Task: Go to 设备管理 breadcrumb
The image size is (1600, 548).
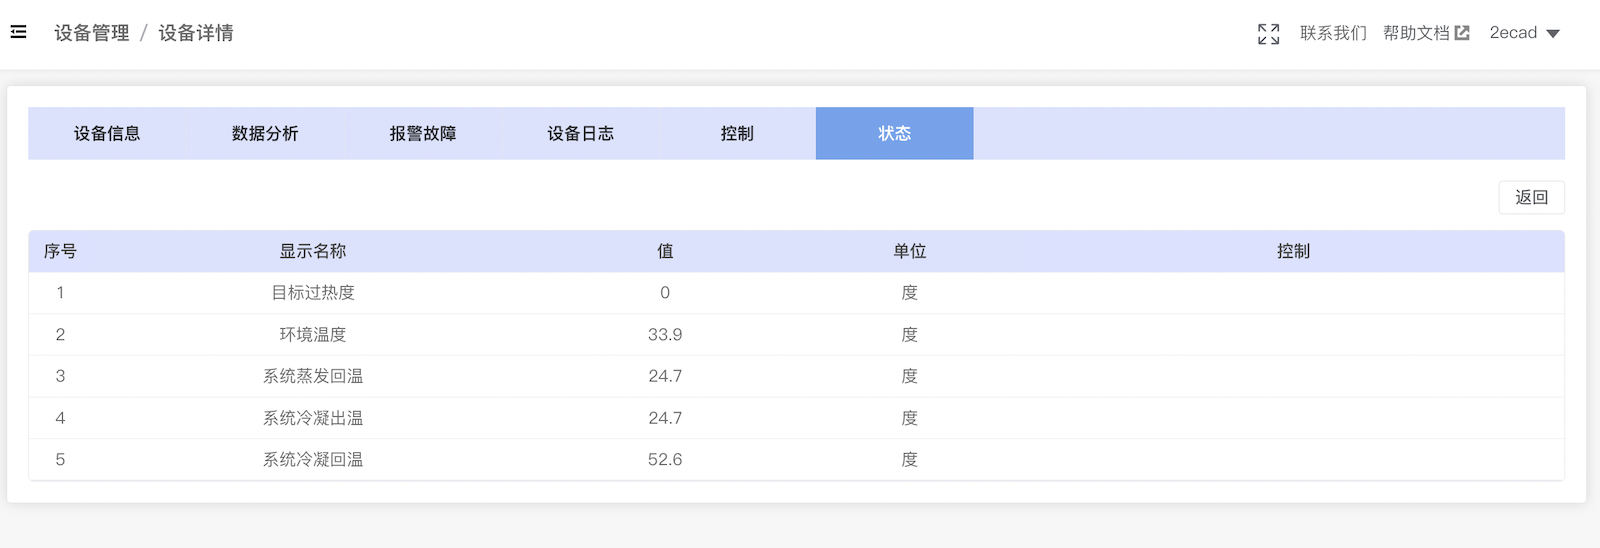Action: point(92,33)
